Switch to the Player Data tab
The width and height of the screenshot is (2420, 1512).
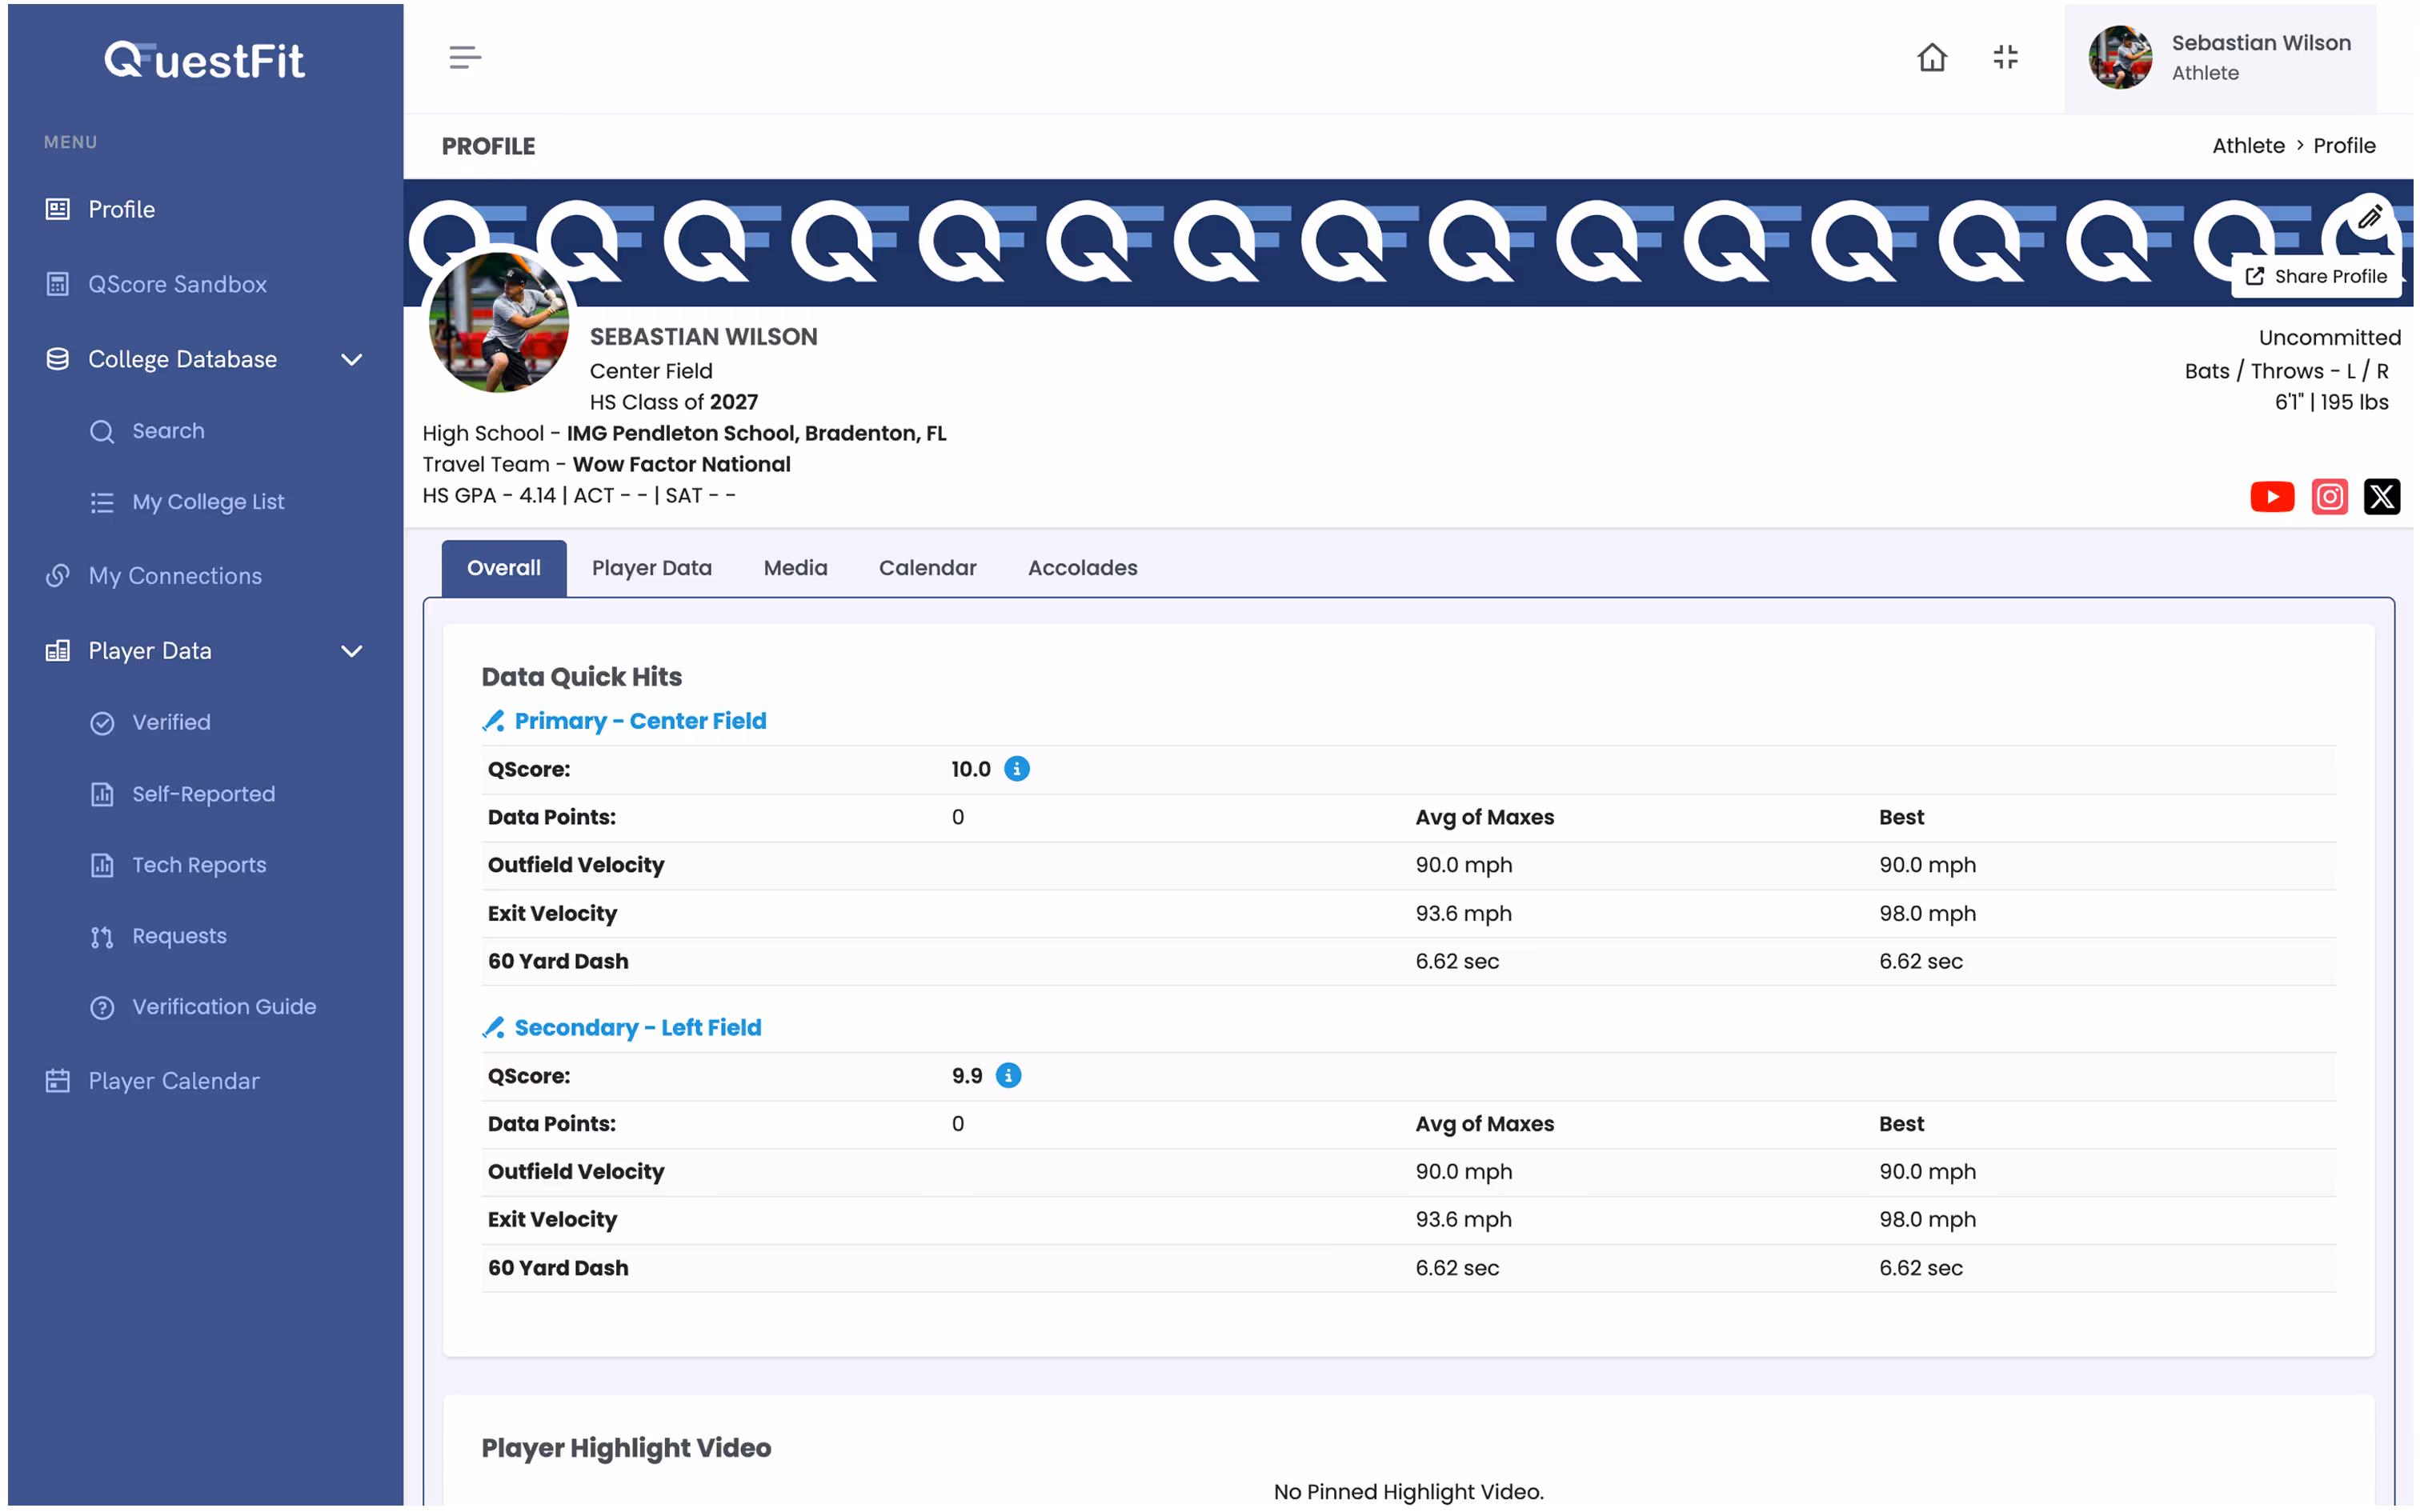(x=651, y=568)
